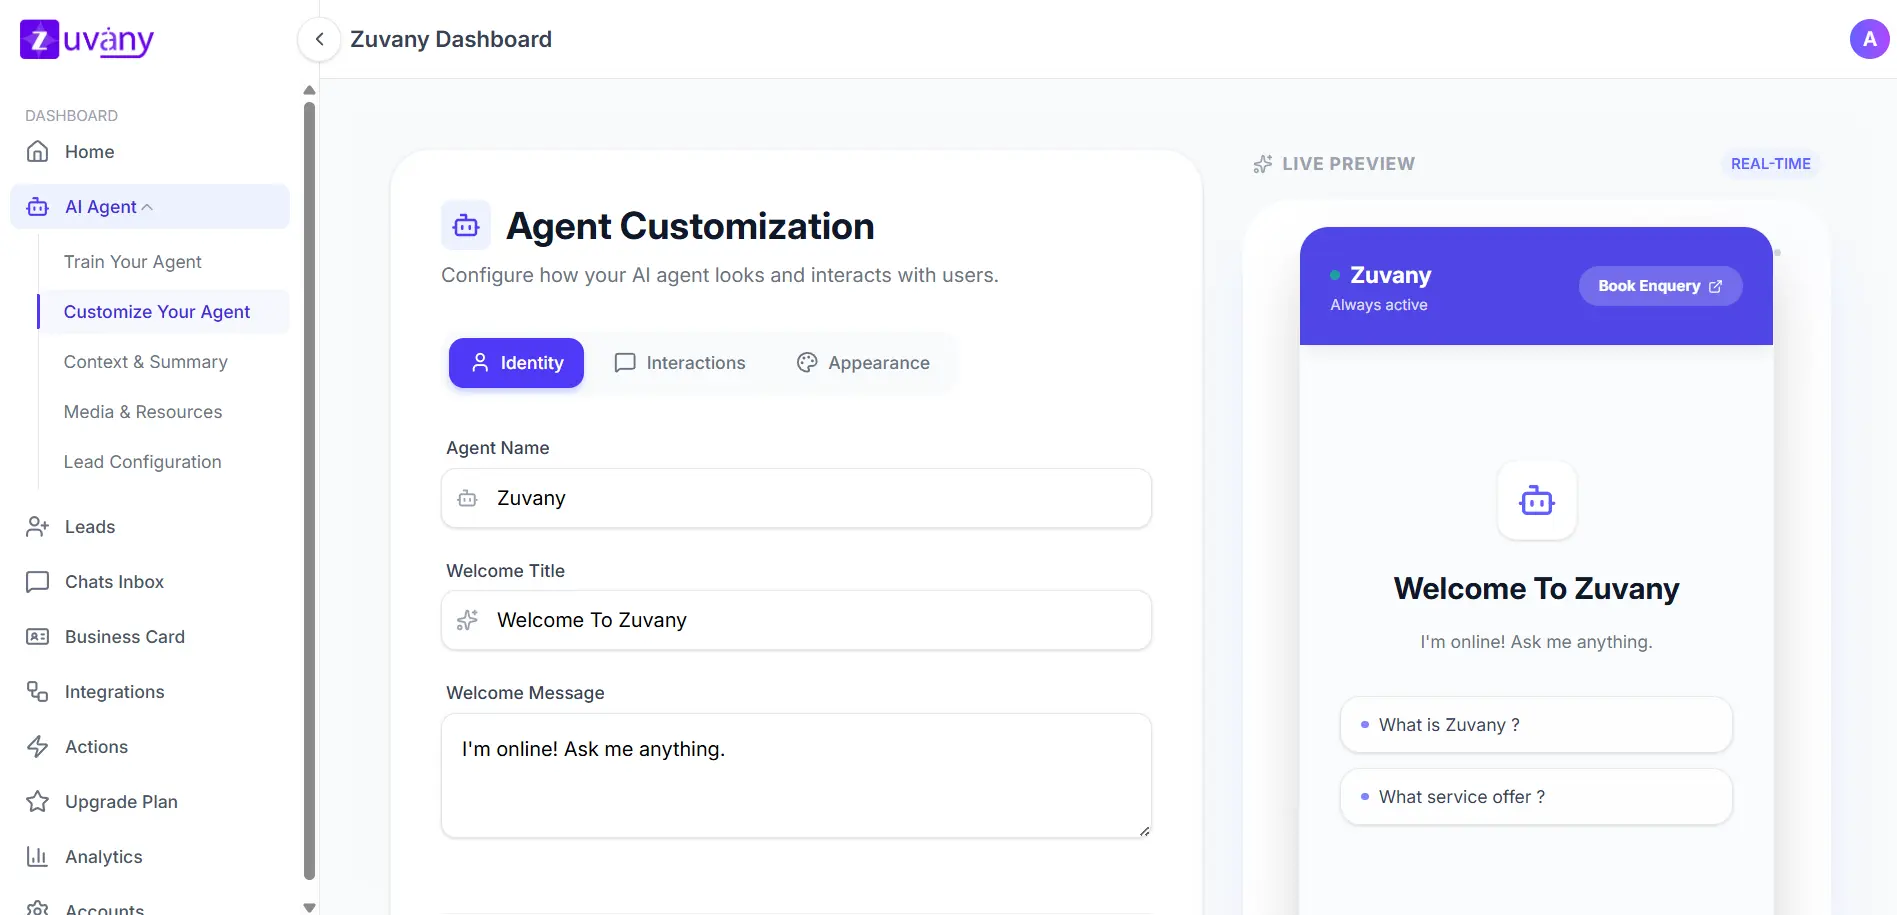Click 'Always active' status text

point(1378,305)
